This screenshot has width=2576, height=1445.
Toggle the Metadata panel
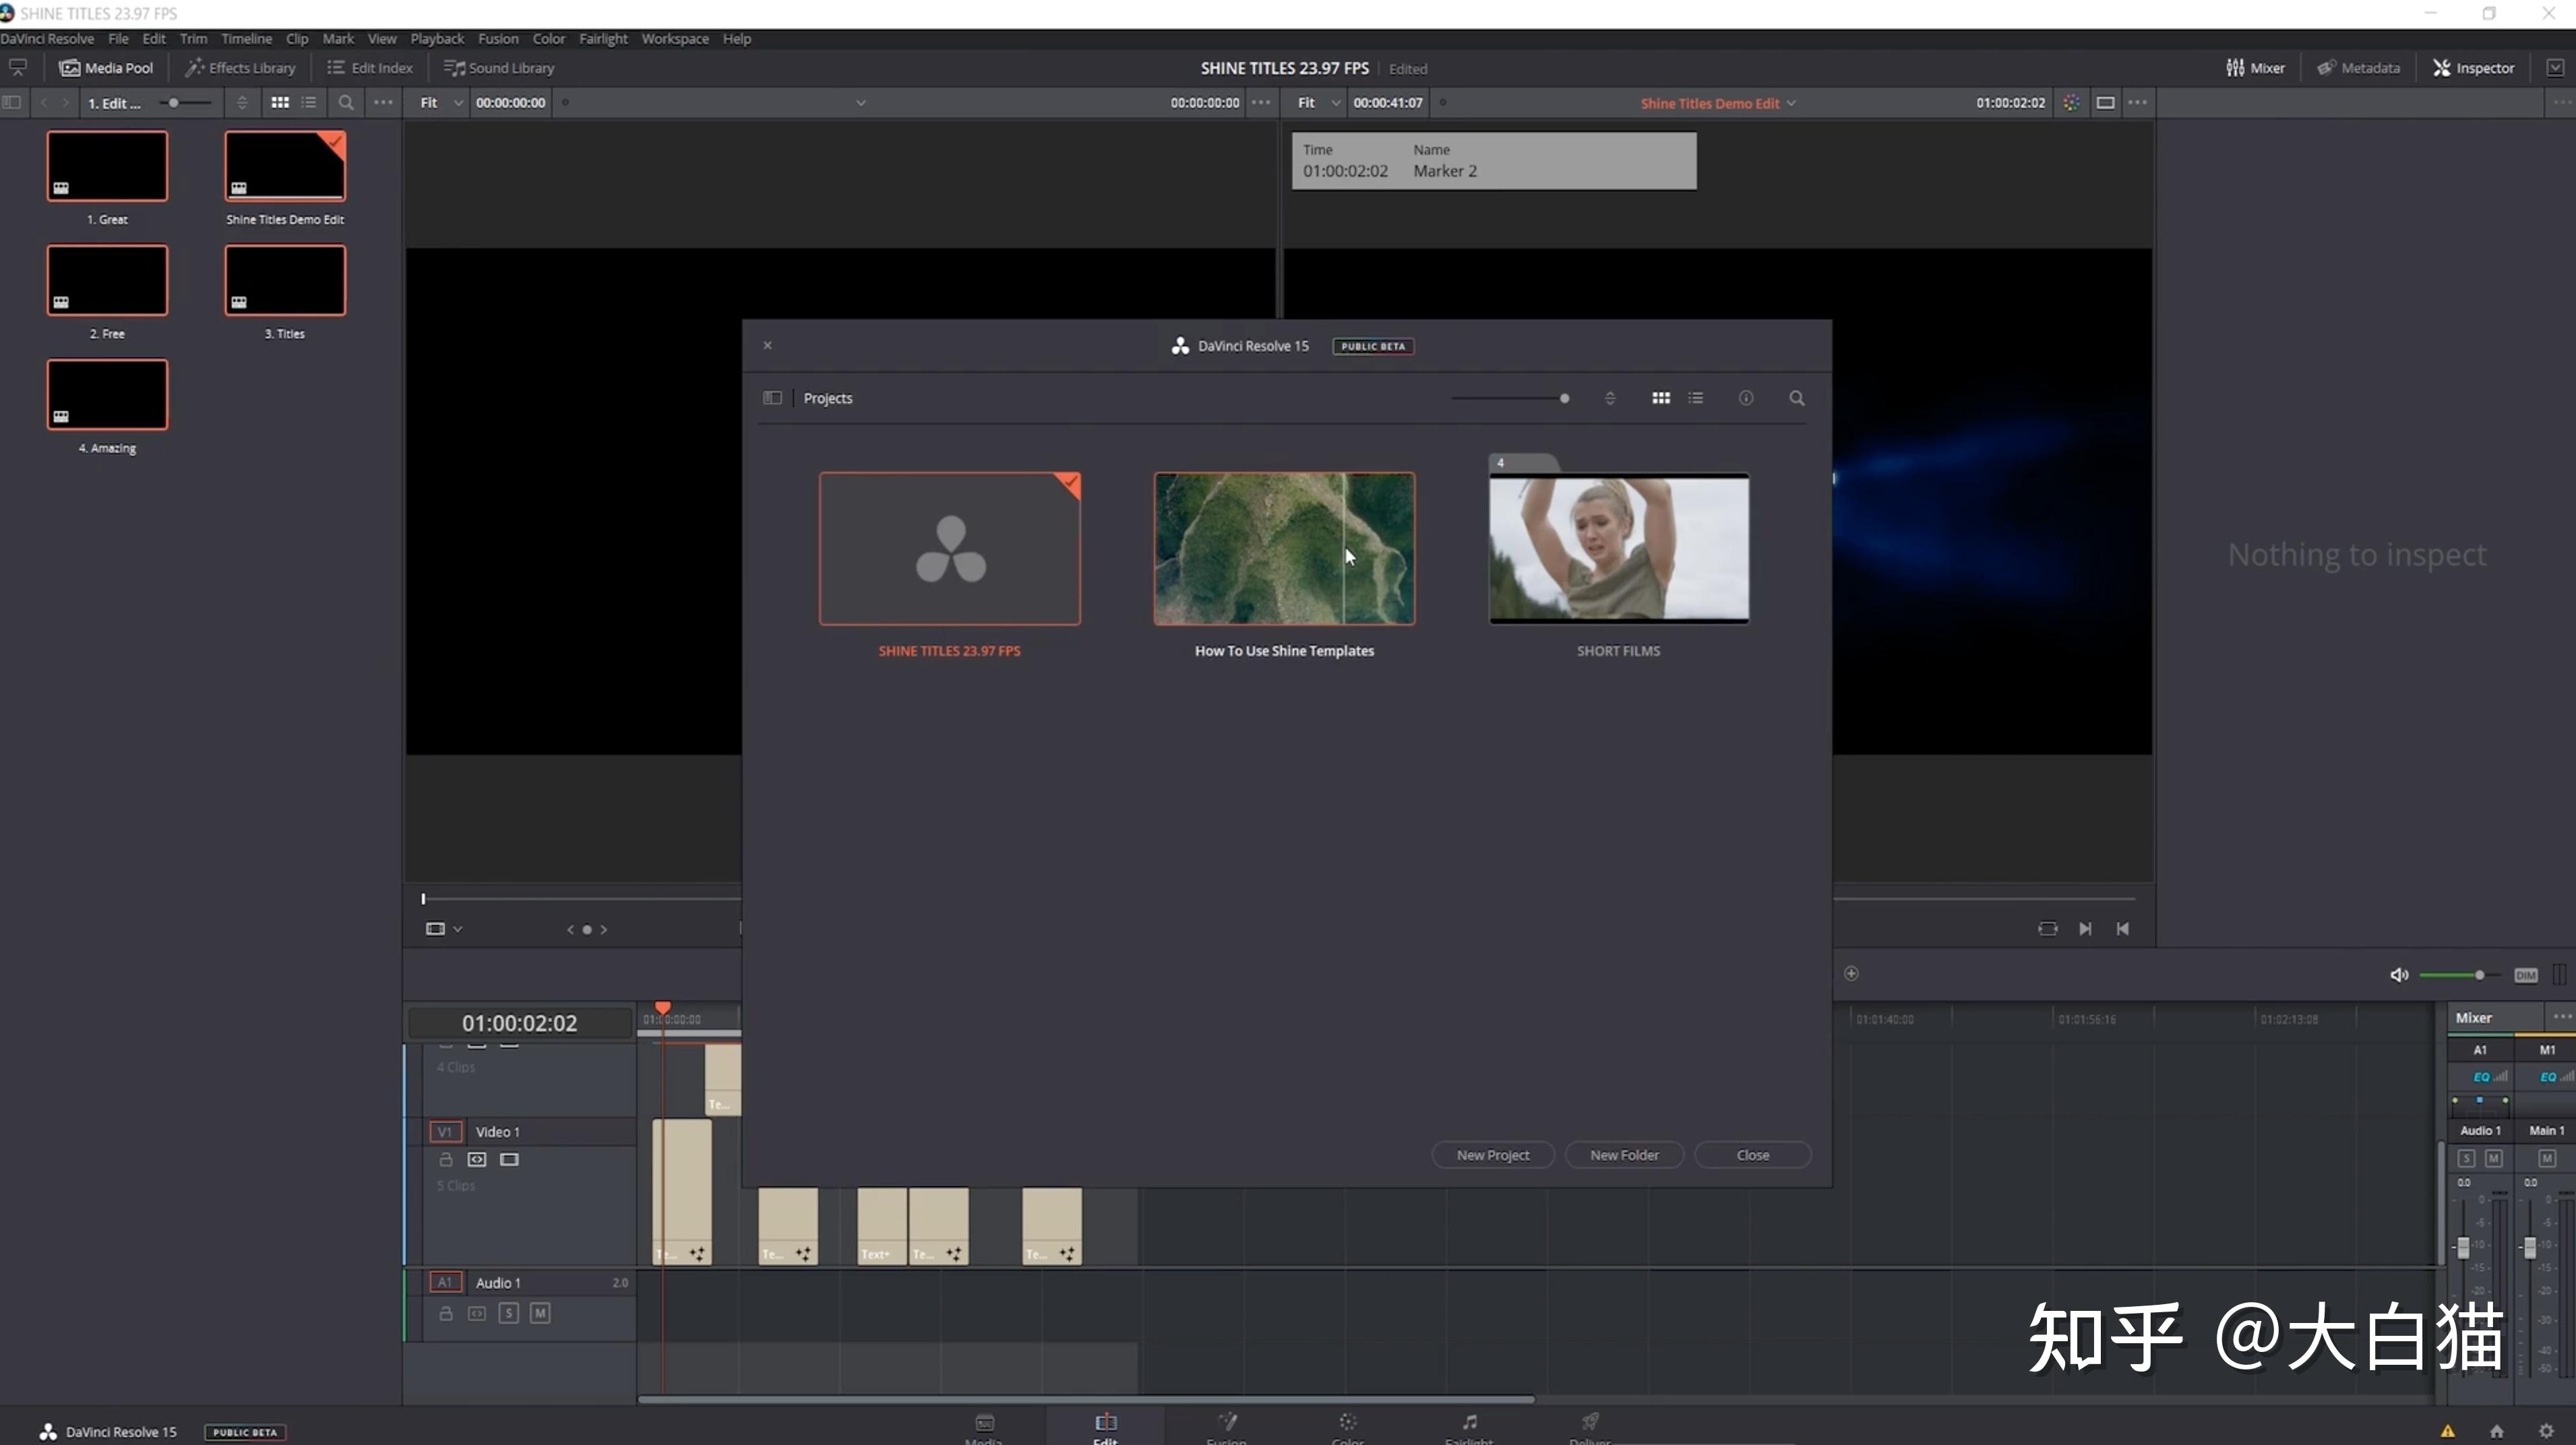[2358, 68]
